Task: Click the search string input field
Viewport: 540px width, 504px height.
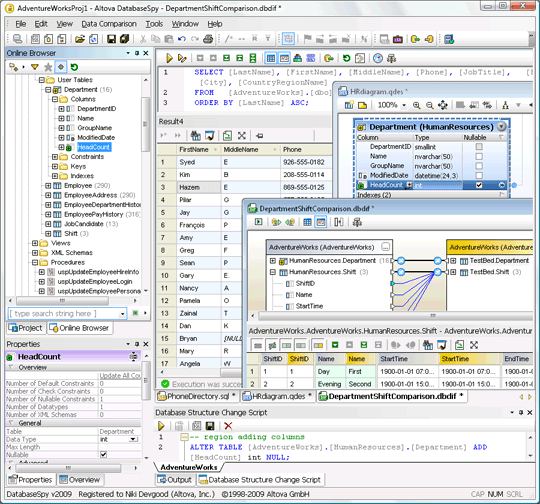Action: pos(64,313)
